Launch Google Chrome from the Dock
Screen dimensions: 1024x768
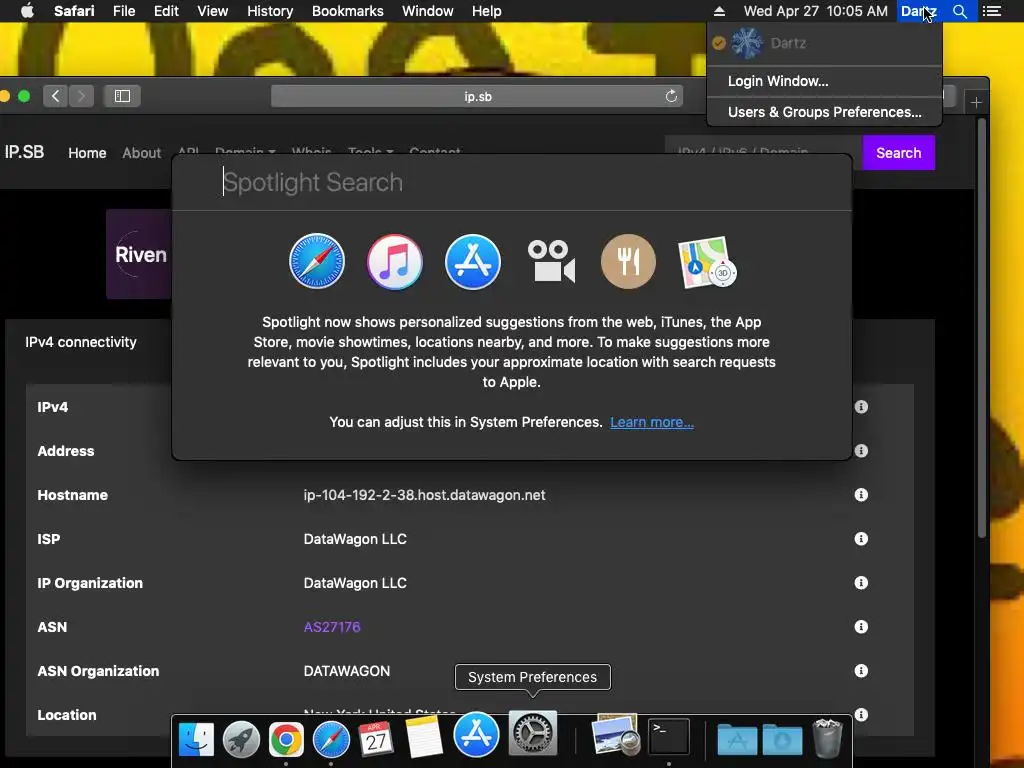(286, 739)
